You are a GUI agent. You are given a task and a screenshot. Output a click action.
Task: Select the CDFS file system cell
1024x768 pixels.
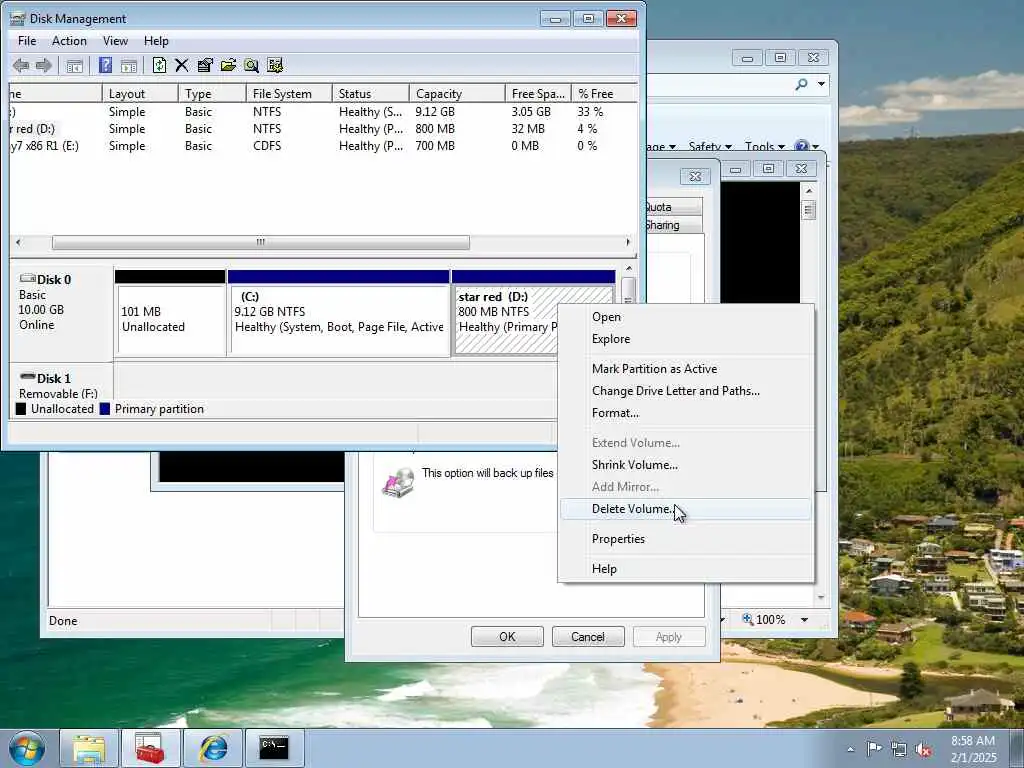click(267, 146)
